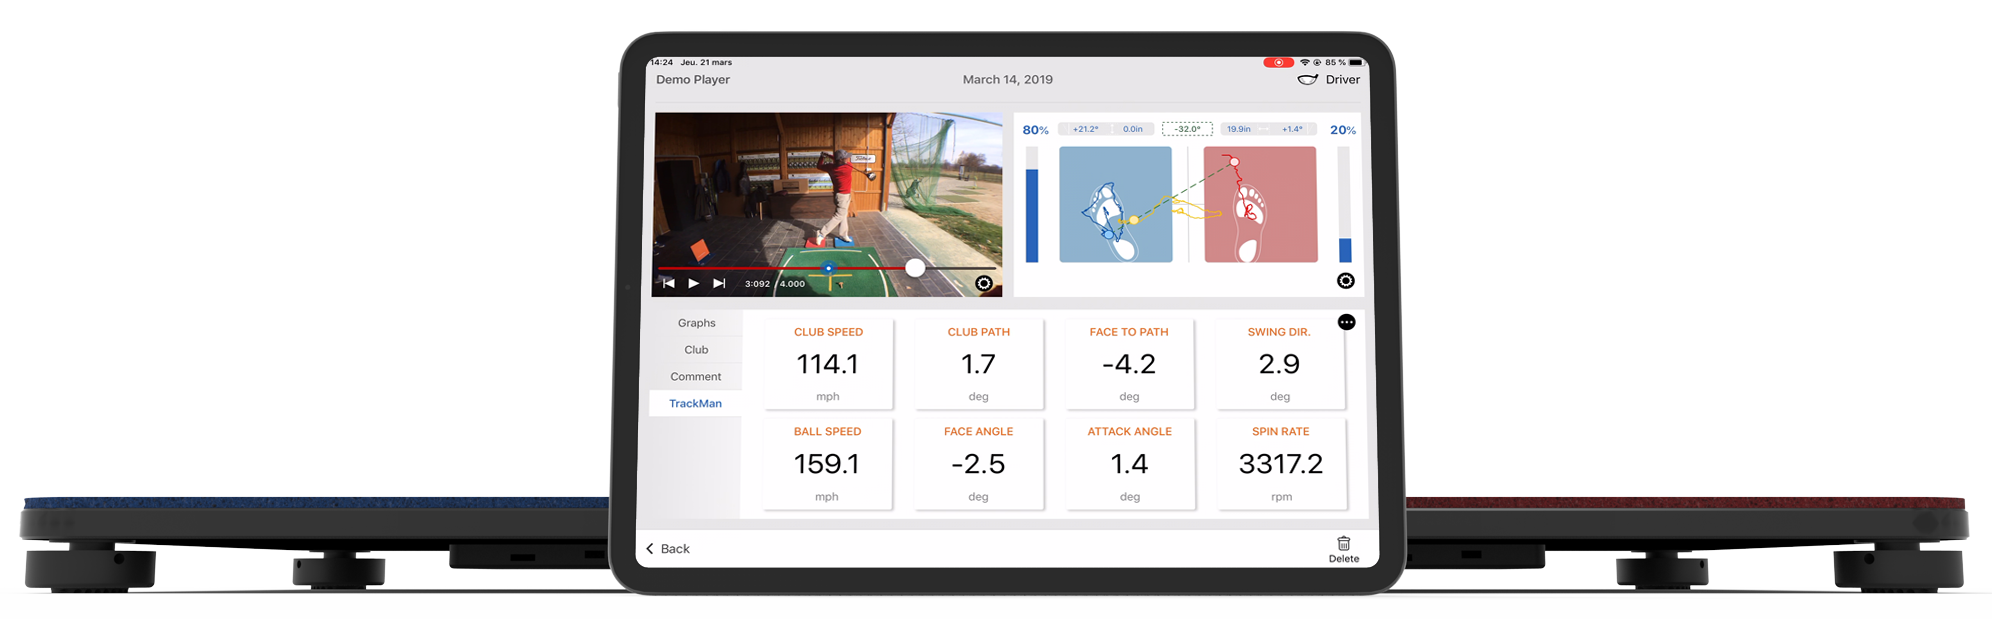Screen dimensions: 1992x619
Task: Play the swing video
Action: coord(693,284)
